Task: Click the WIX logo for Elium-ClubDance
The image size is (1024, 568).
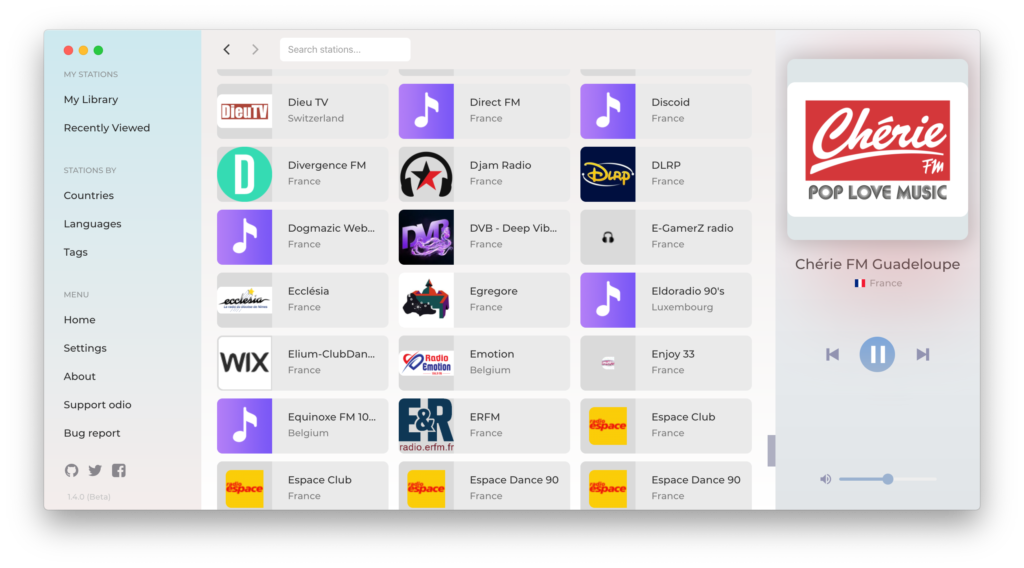Action: (x=244, y=363)
